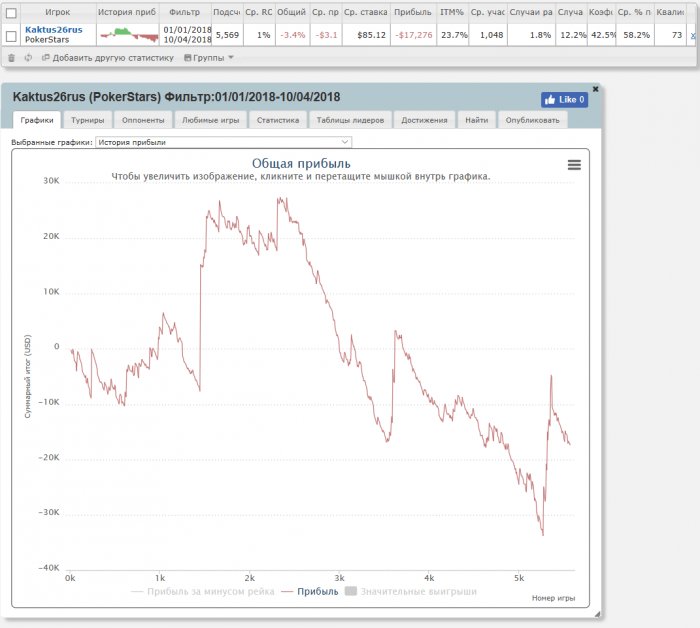The image size is (700, 628).
Task: Close the Kaktus26rus statistics panel
Action: pyautogui.click(x=596, y=89)
